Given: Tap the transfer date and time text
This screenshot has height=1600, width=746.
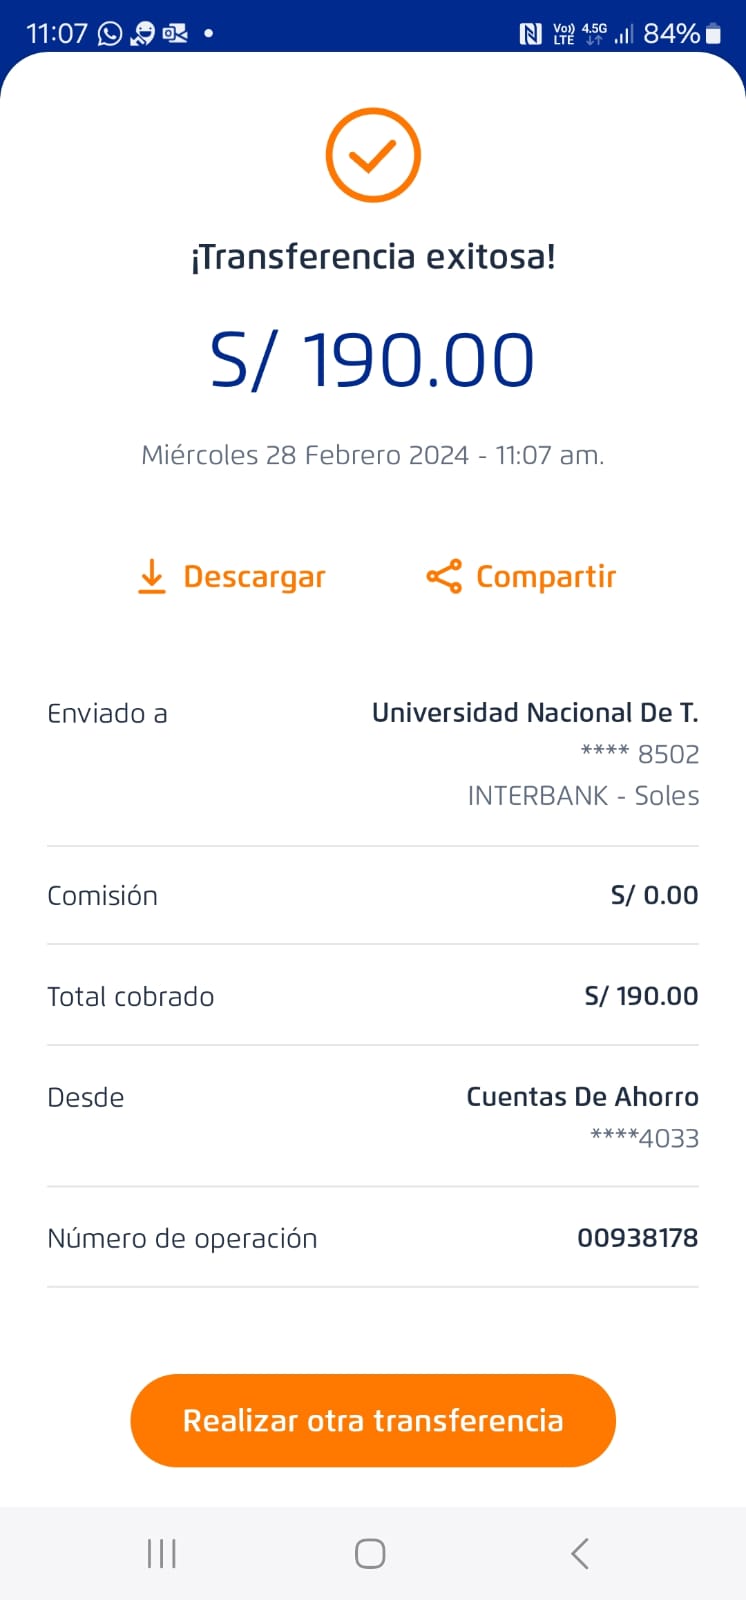Looking at the screenshot, I should click(x=372, y=455).
